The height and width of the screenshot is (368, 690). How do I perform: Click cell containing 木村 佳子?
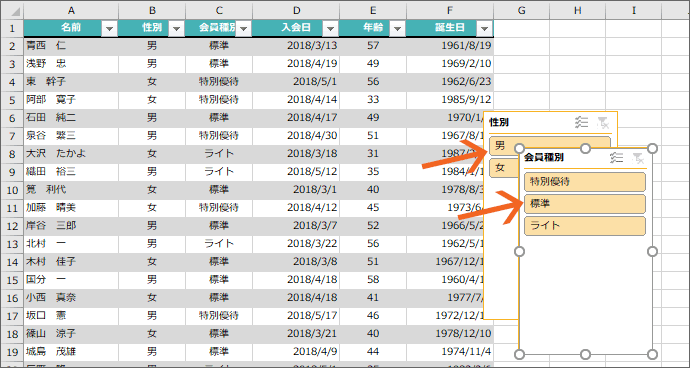coord(71,262)
